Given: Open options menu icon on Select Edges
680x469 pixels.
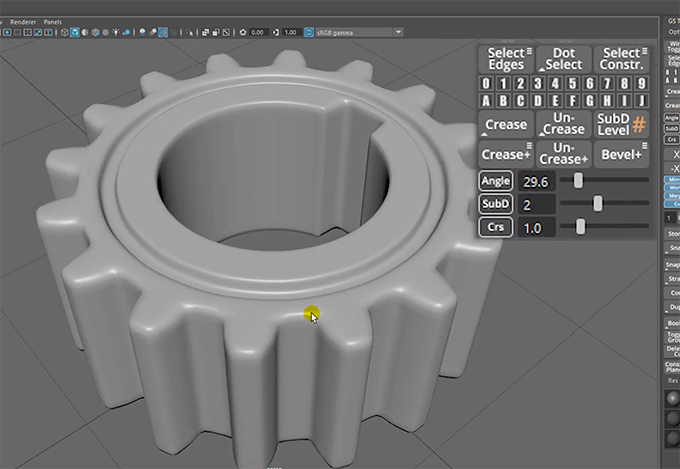Looking at the screenshot, I should coord(529,51).
